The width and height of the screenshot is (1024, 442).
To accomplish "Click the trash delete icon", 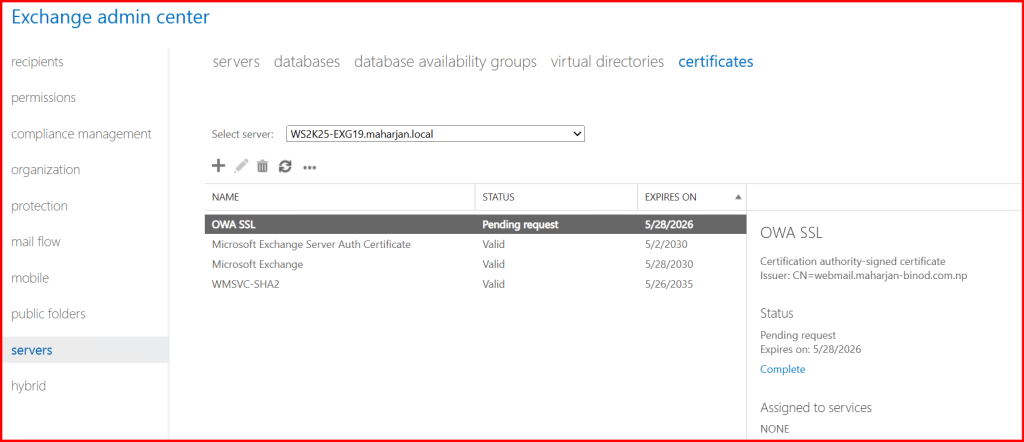I will (262, 166).
